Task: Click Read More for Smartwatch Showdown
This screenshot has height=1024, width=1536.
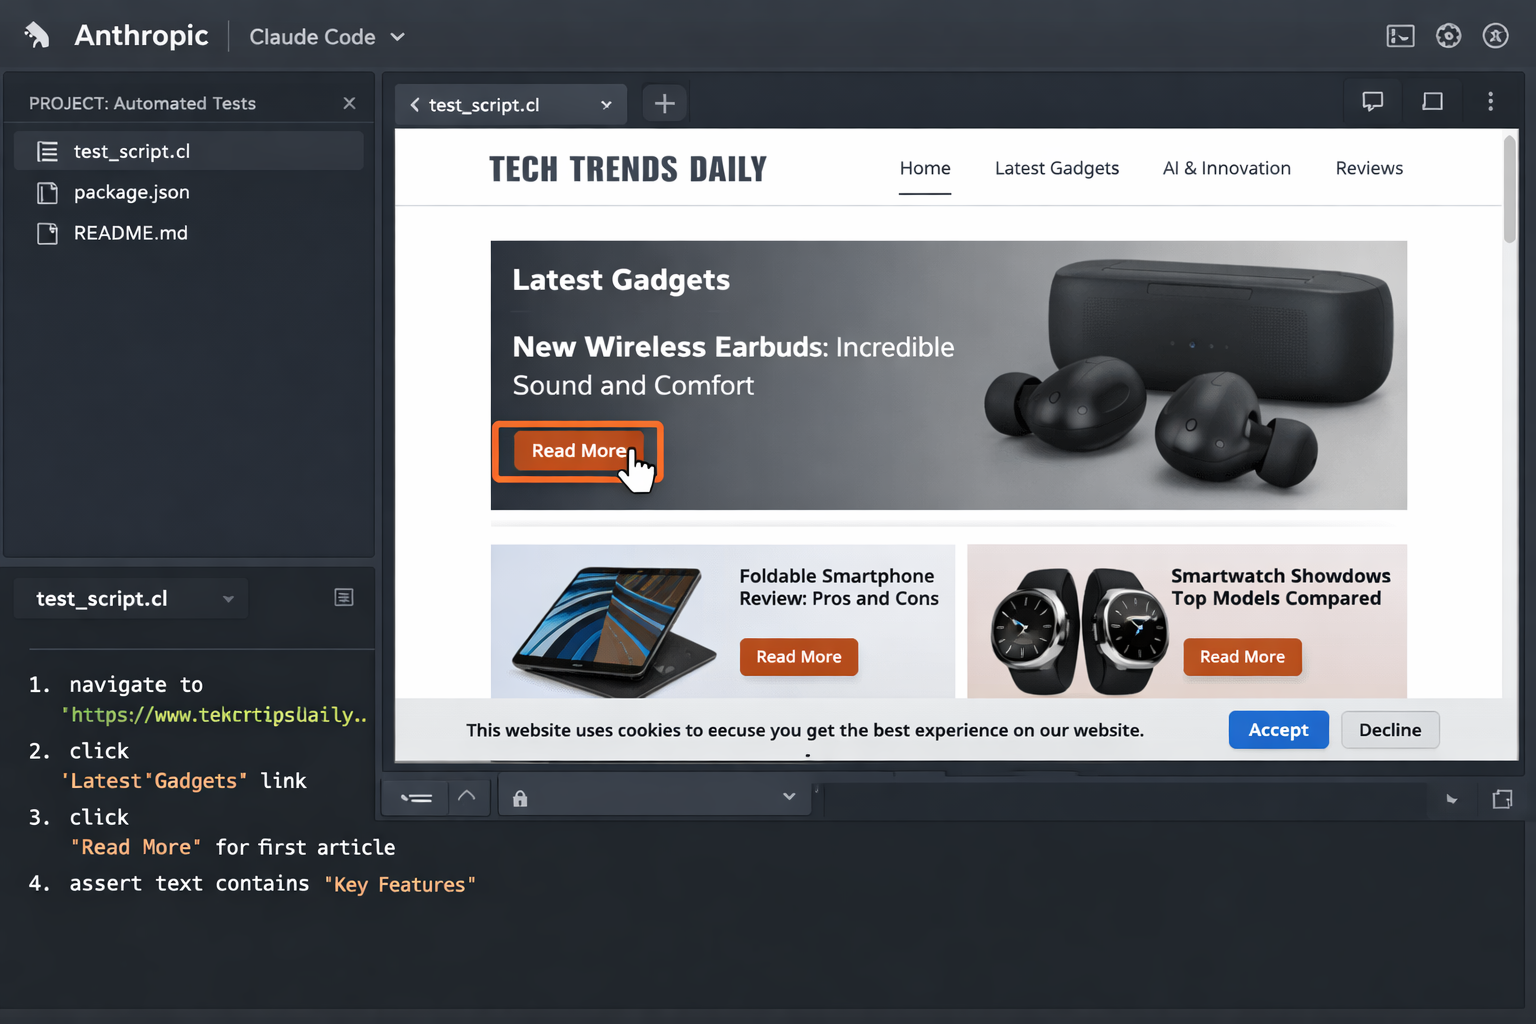Action: (x=1242, y=657)
